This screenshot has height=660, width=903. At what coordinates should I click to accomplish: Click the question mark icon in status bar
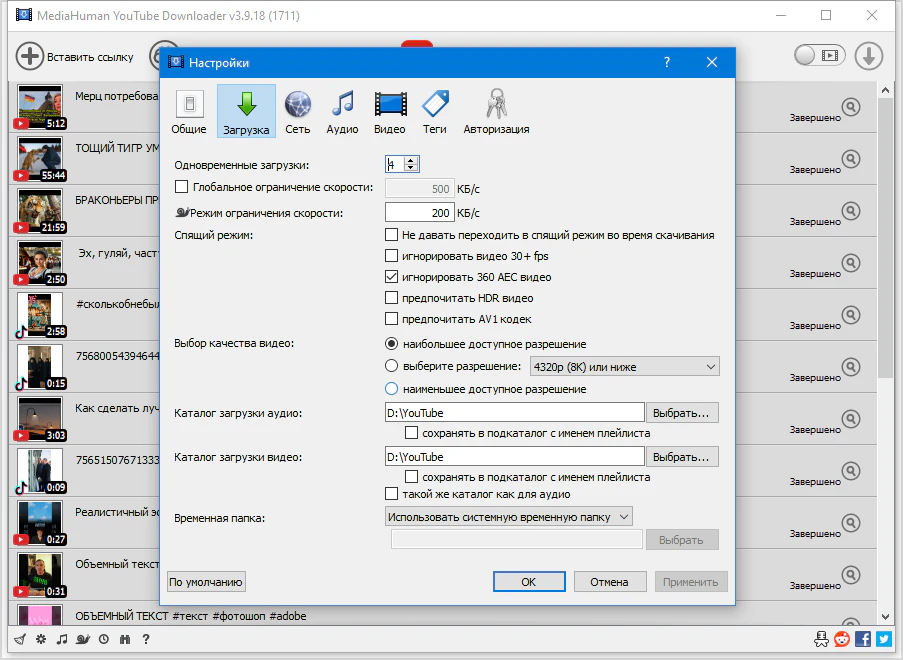click(x=146, y=639)
